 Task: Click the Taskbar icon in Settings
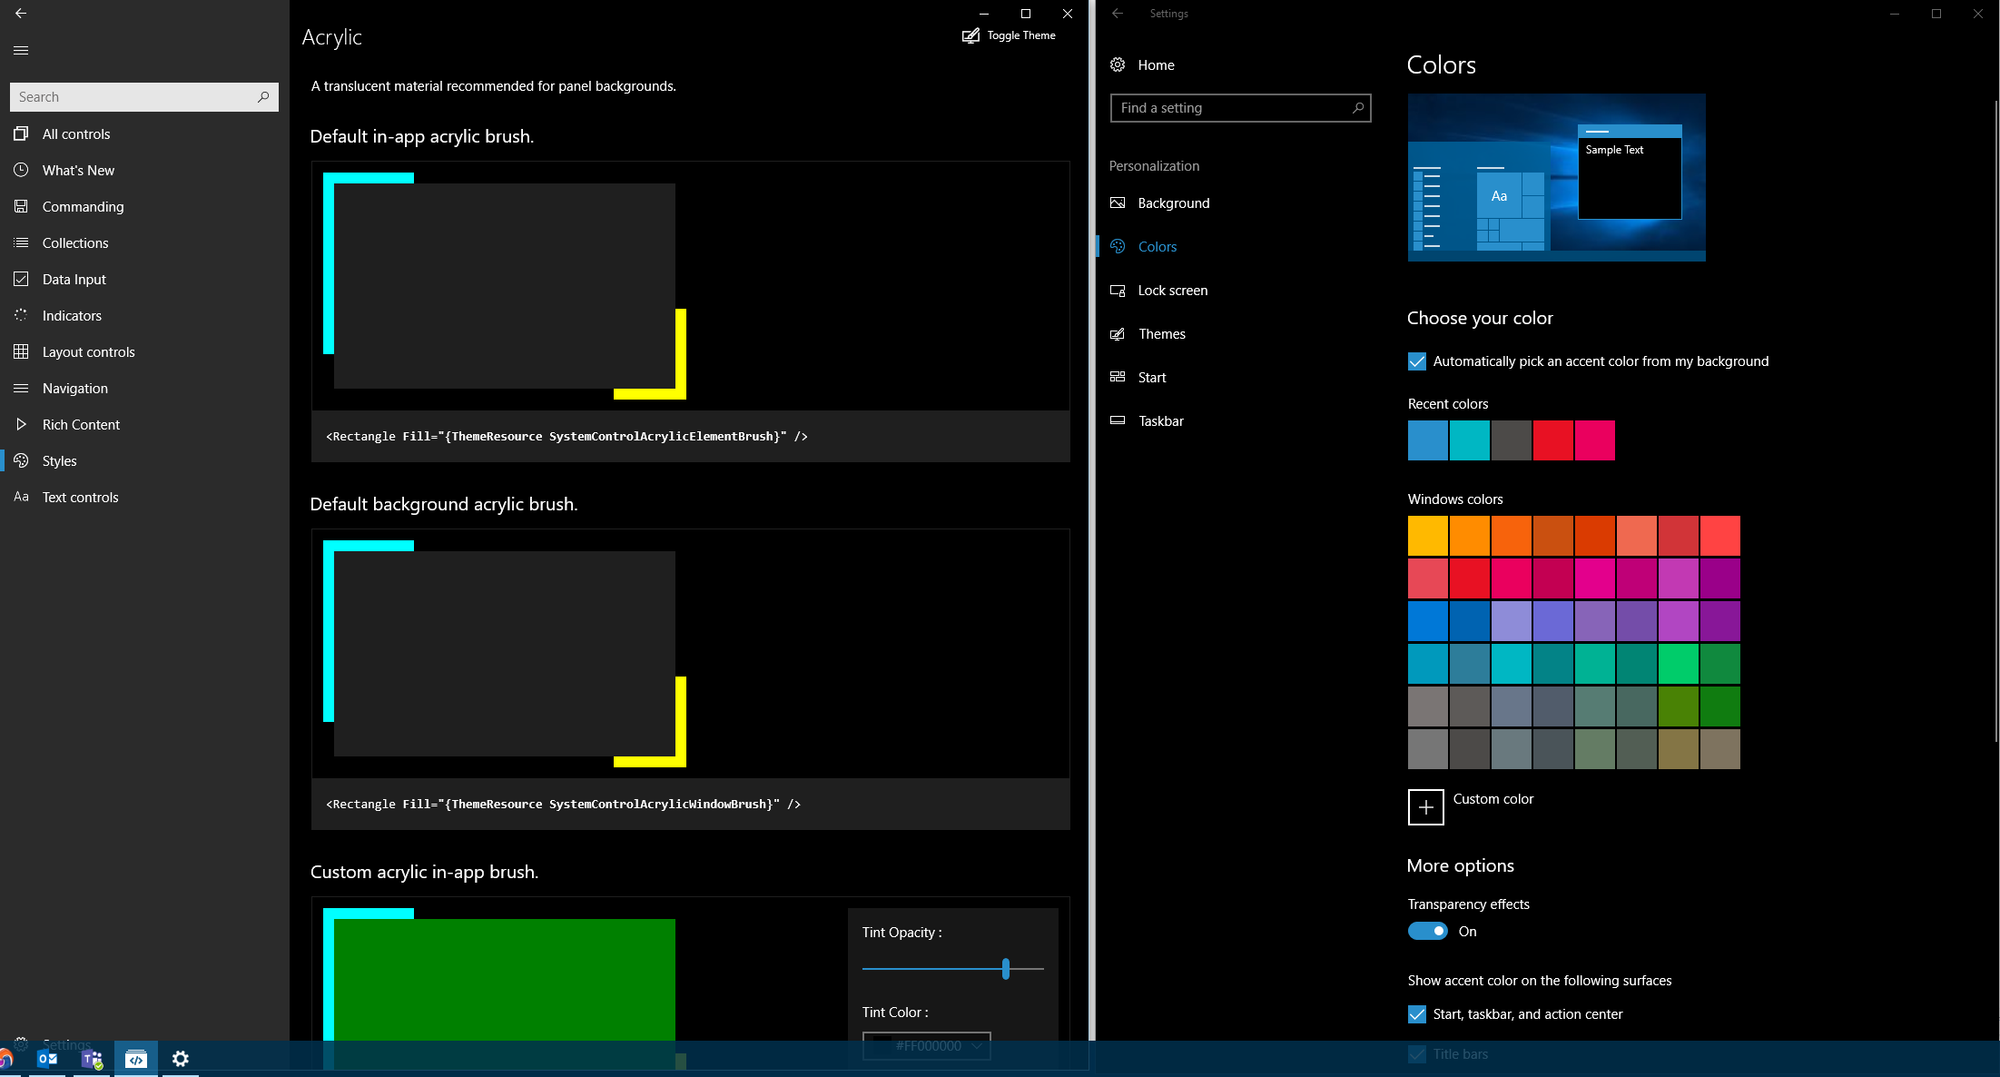click(1118, 421)
